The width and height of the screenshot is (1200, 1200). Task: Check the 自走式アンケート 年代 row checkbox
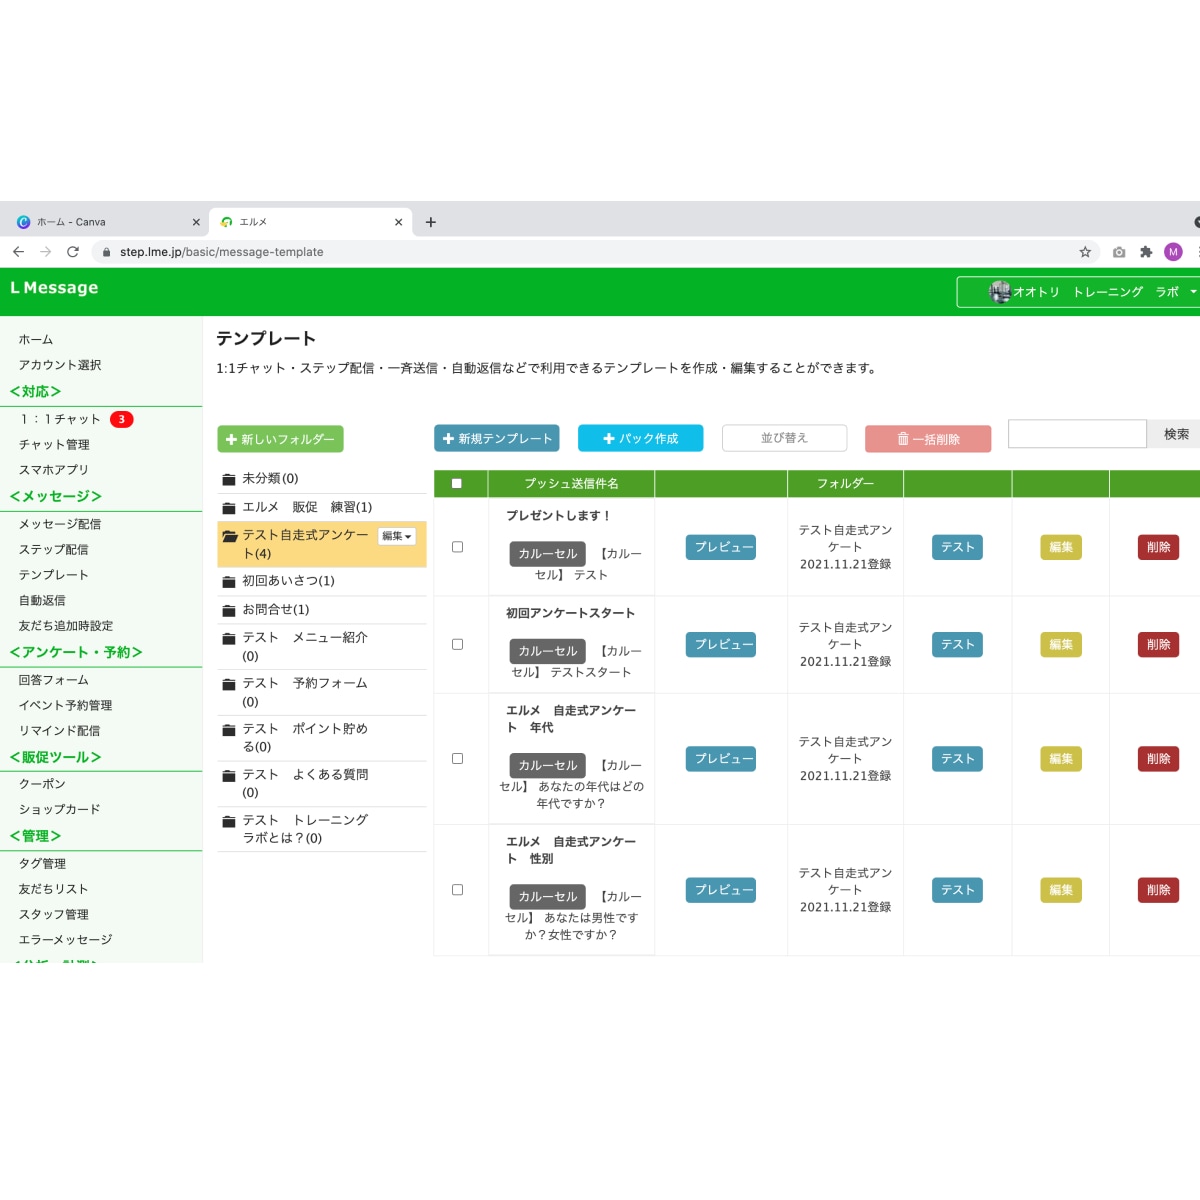coord(457,759)
